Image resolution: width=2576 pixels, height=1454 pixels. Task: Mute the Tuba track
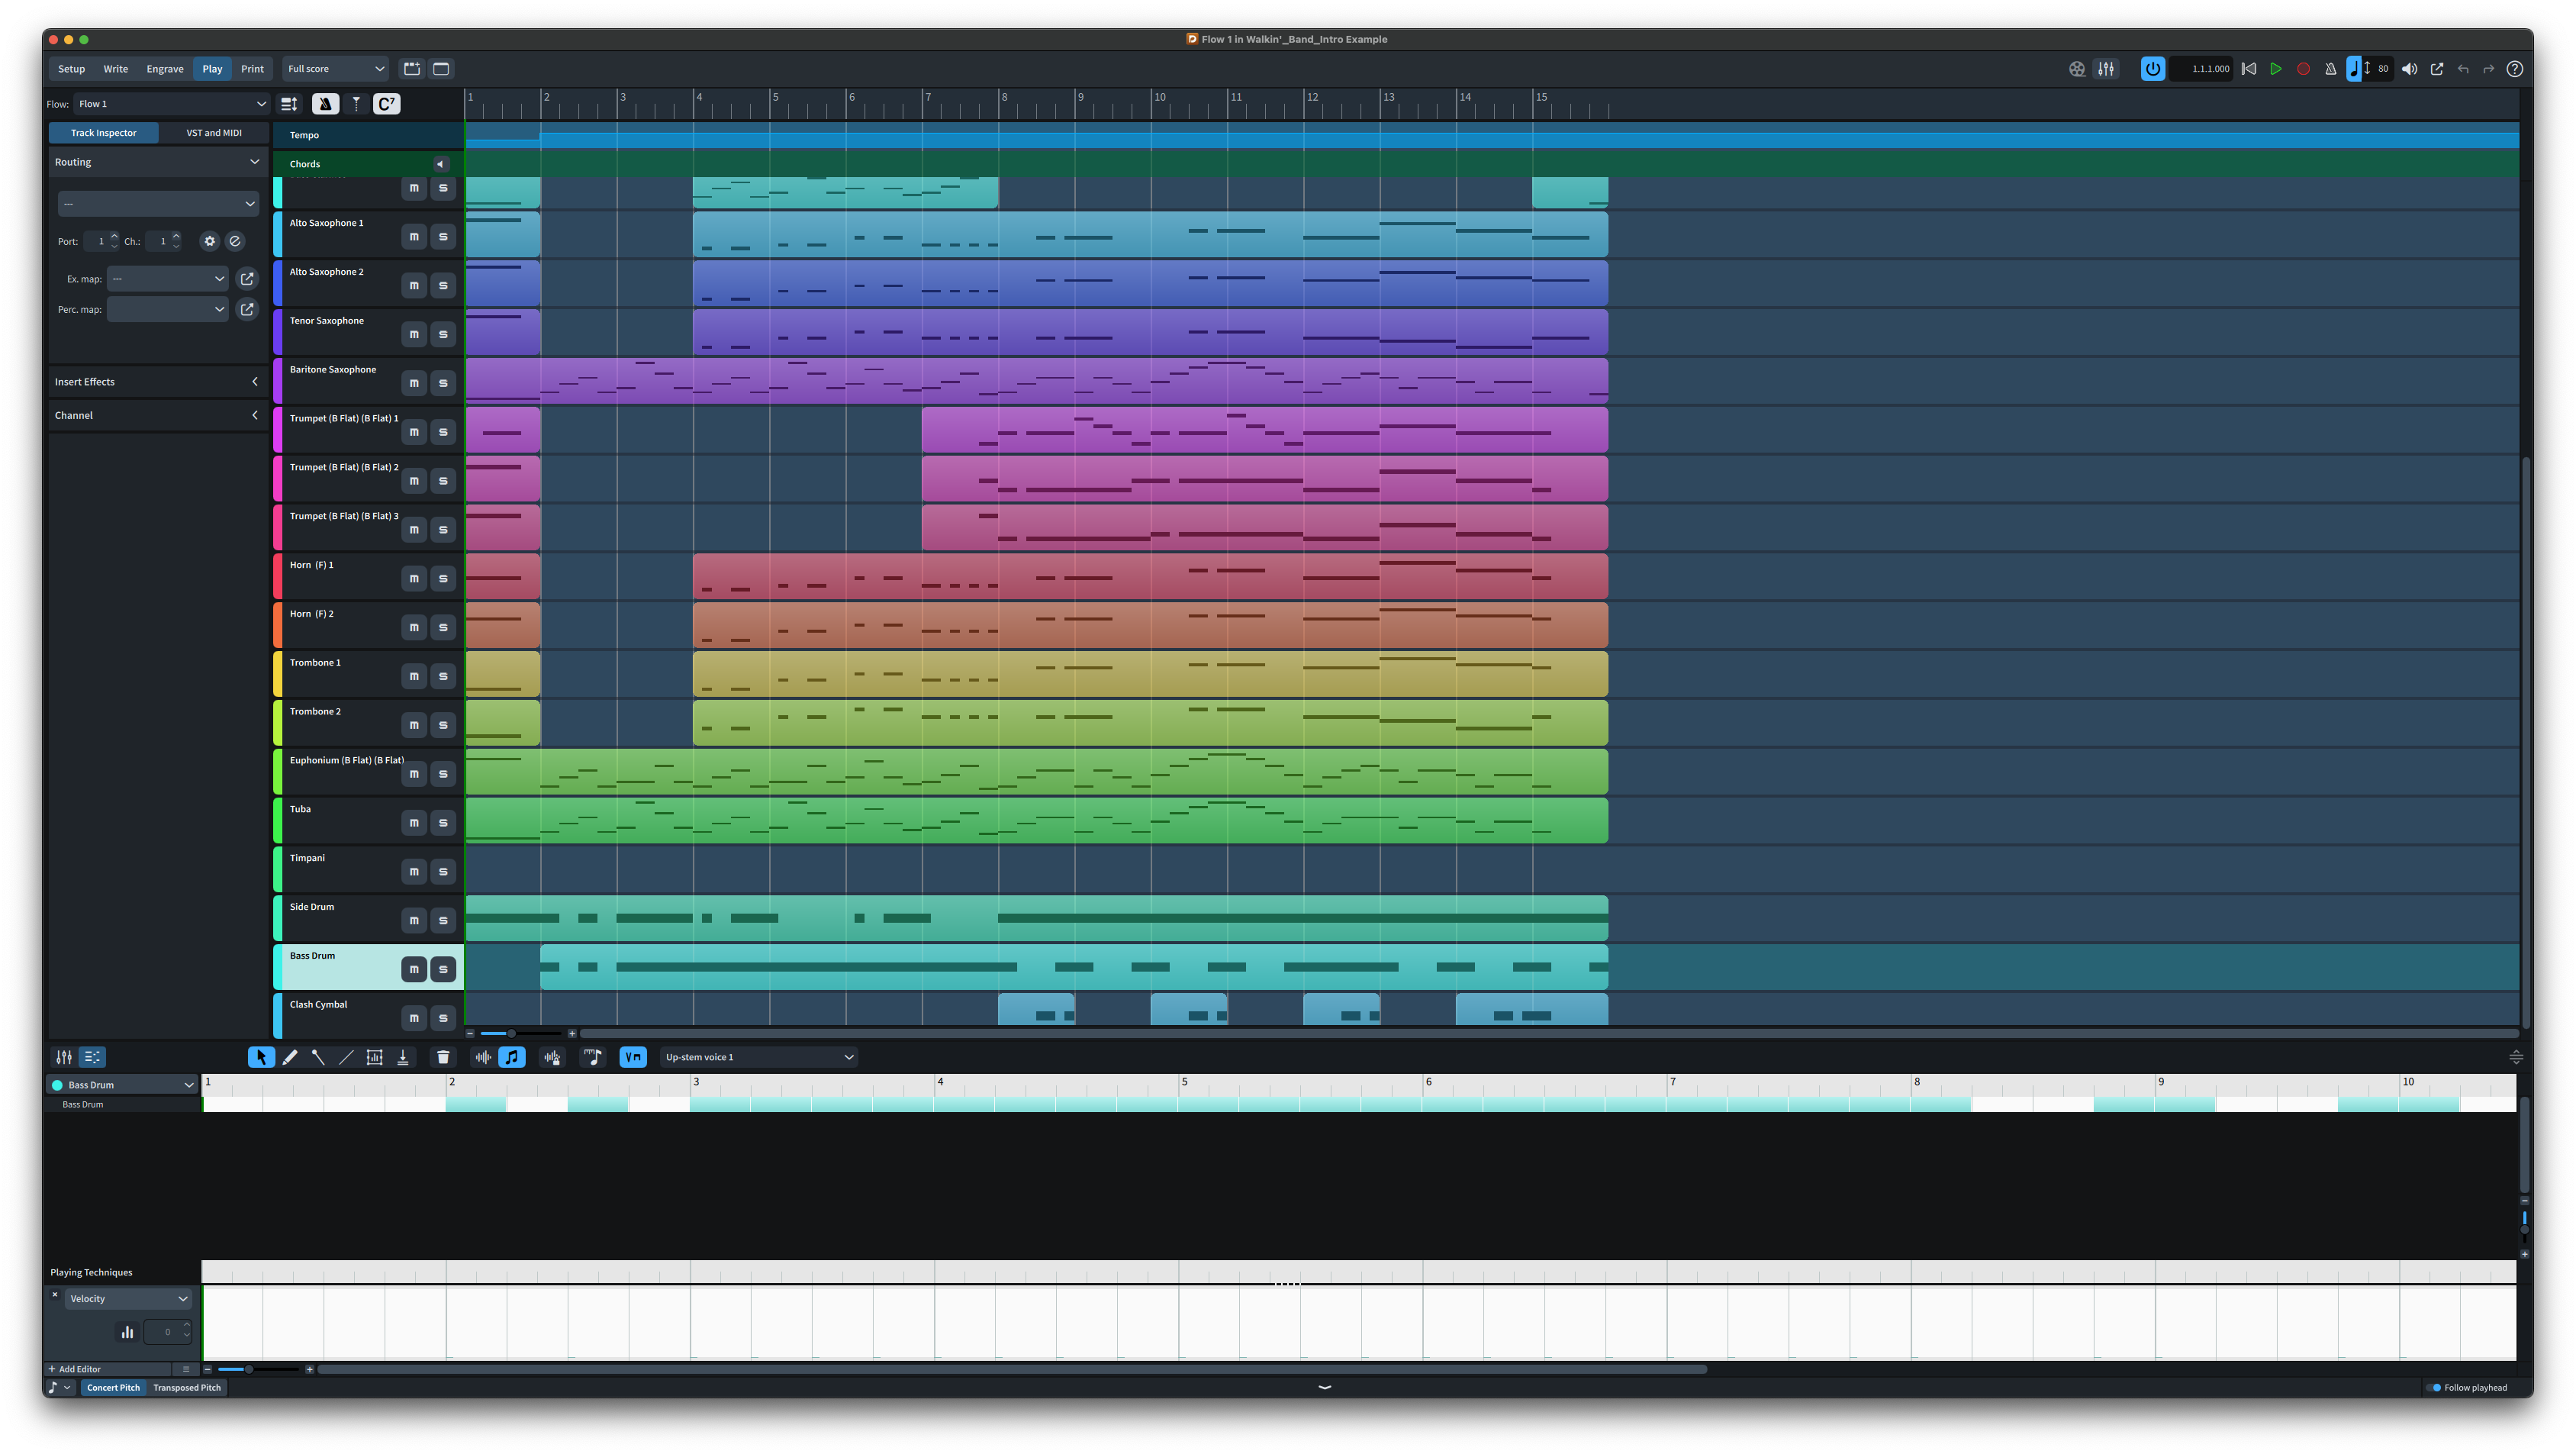(414, 823)
